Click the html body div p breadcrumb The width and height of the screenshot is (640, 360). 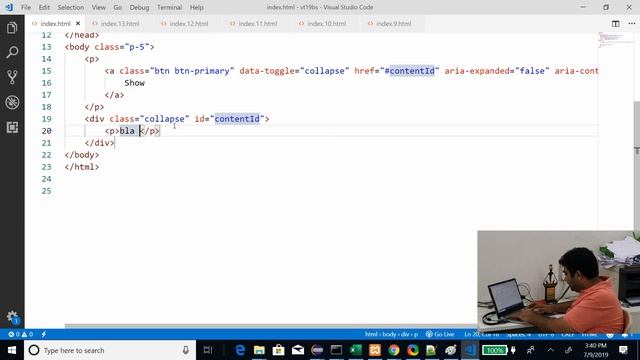click(x=391, y=334)
